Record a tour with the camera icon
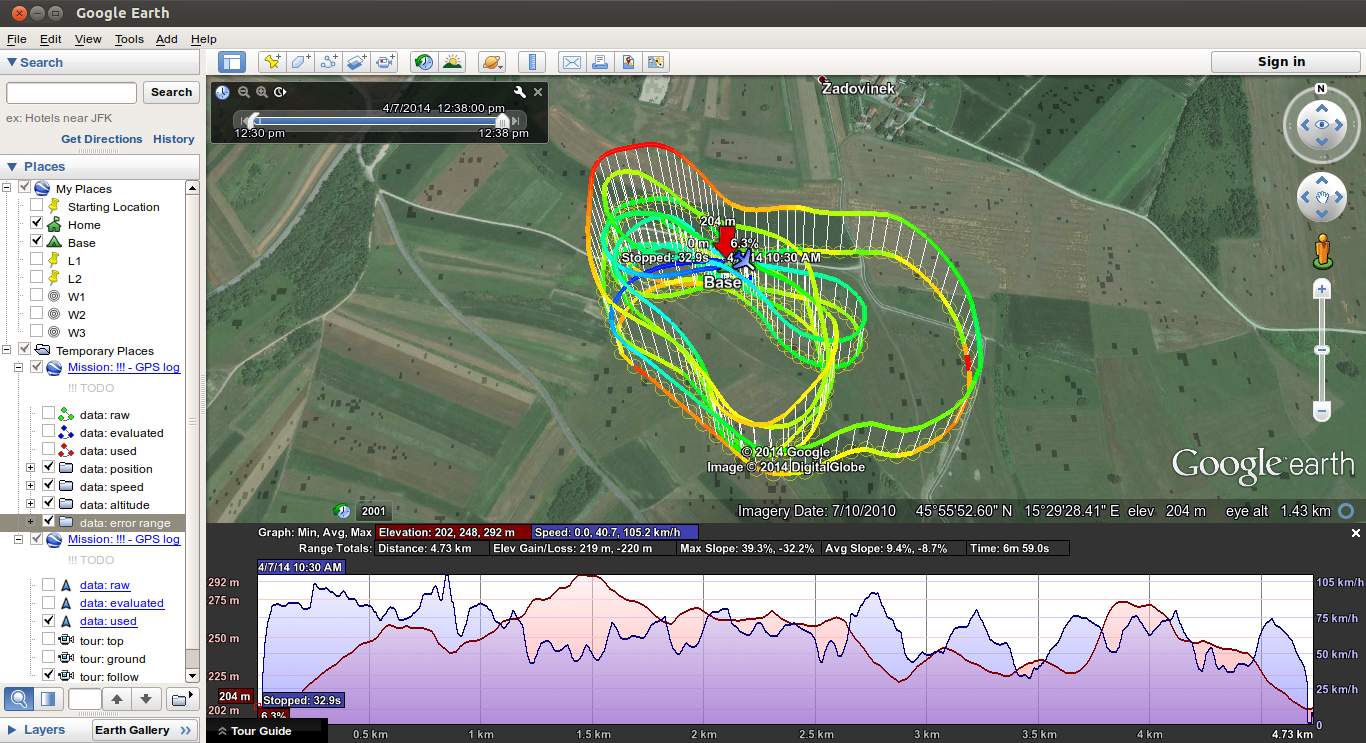 tap(385, 62)
